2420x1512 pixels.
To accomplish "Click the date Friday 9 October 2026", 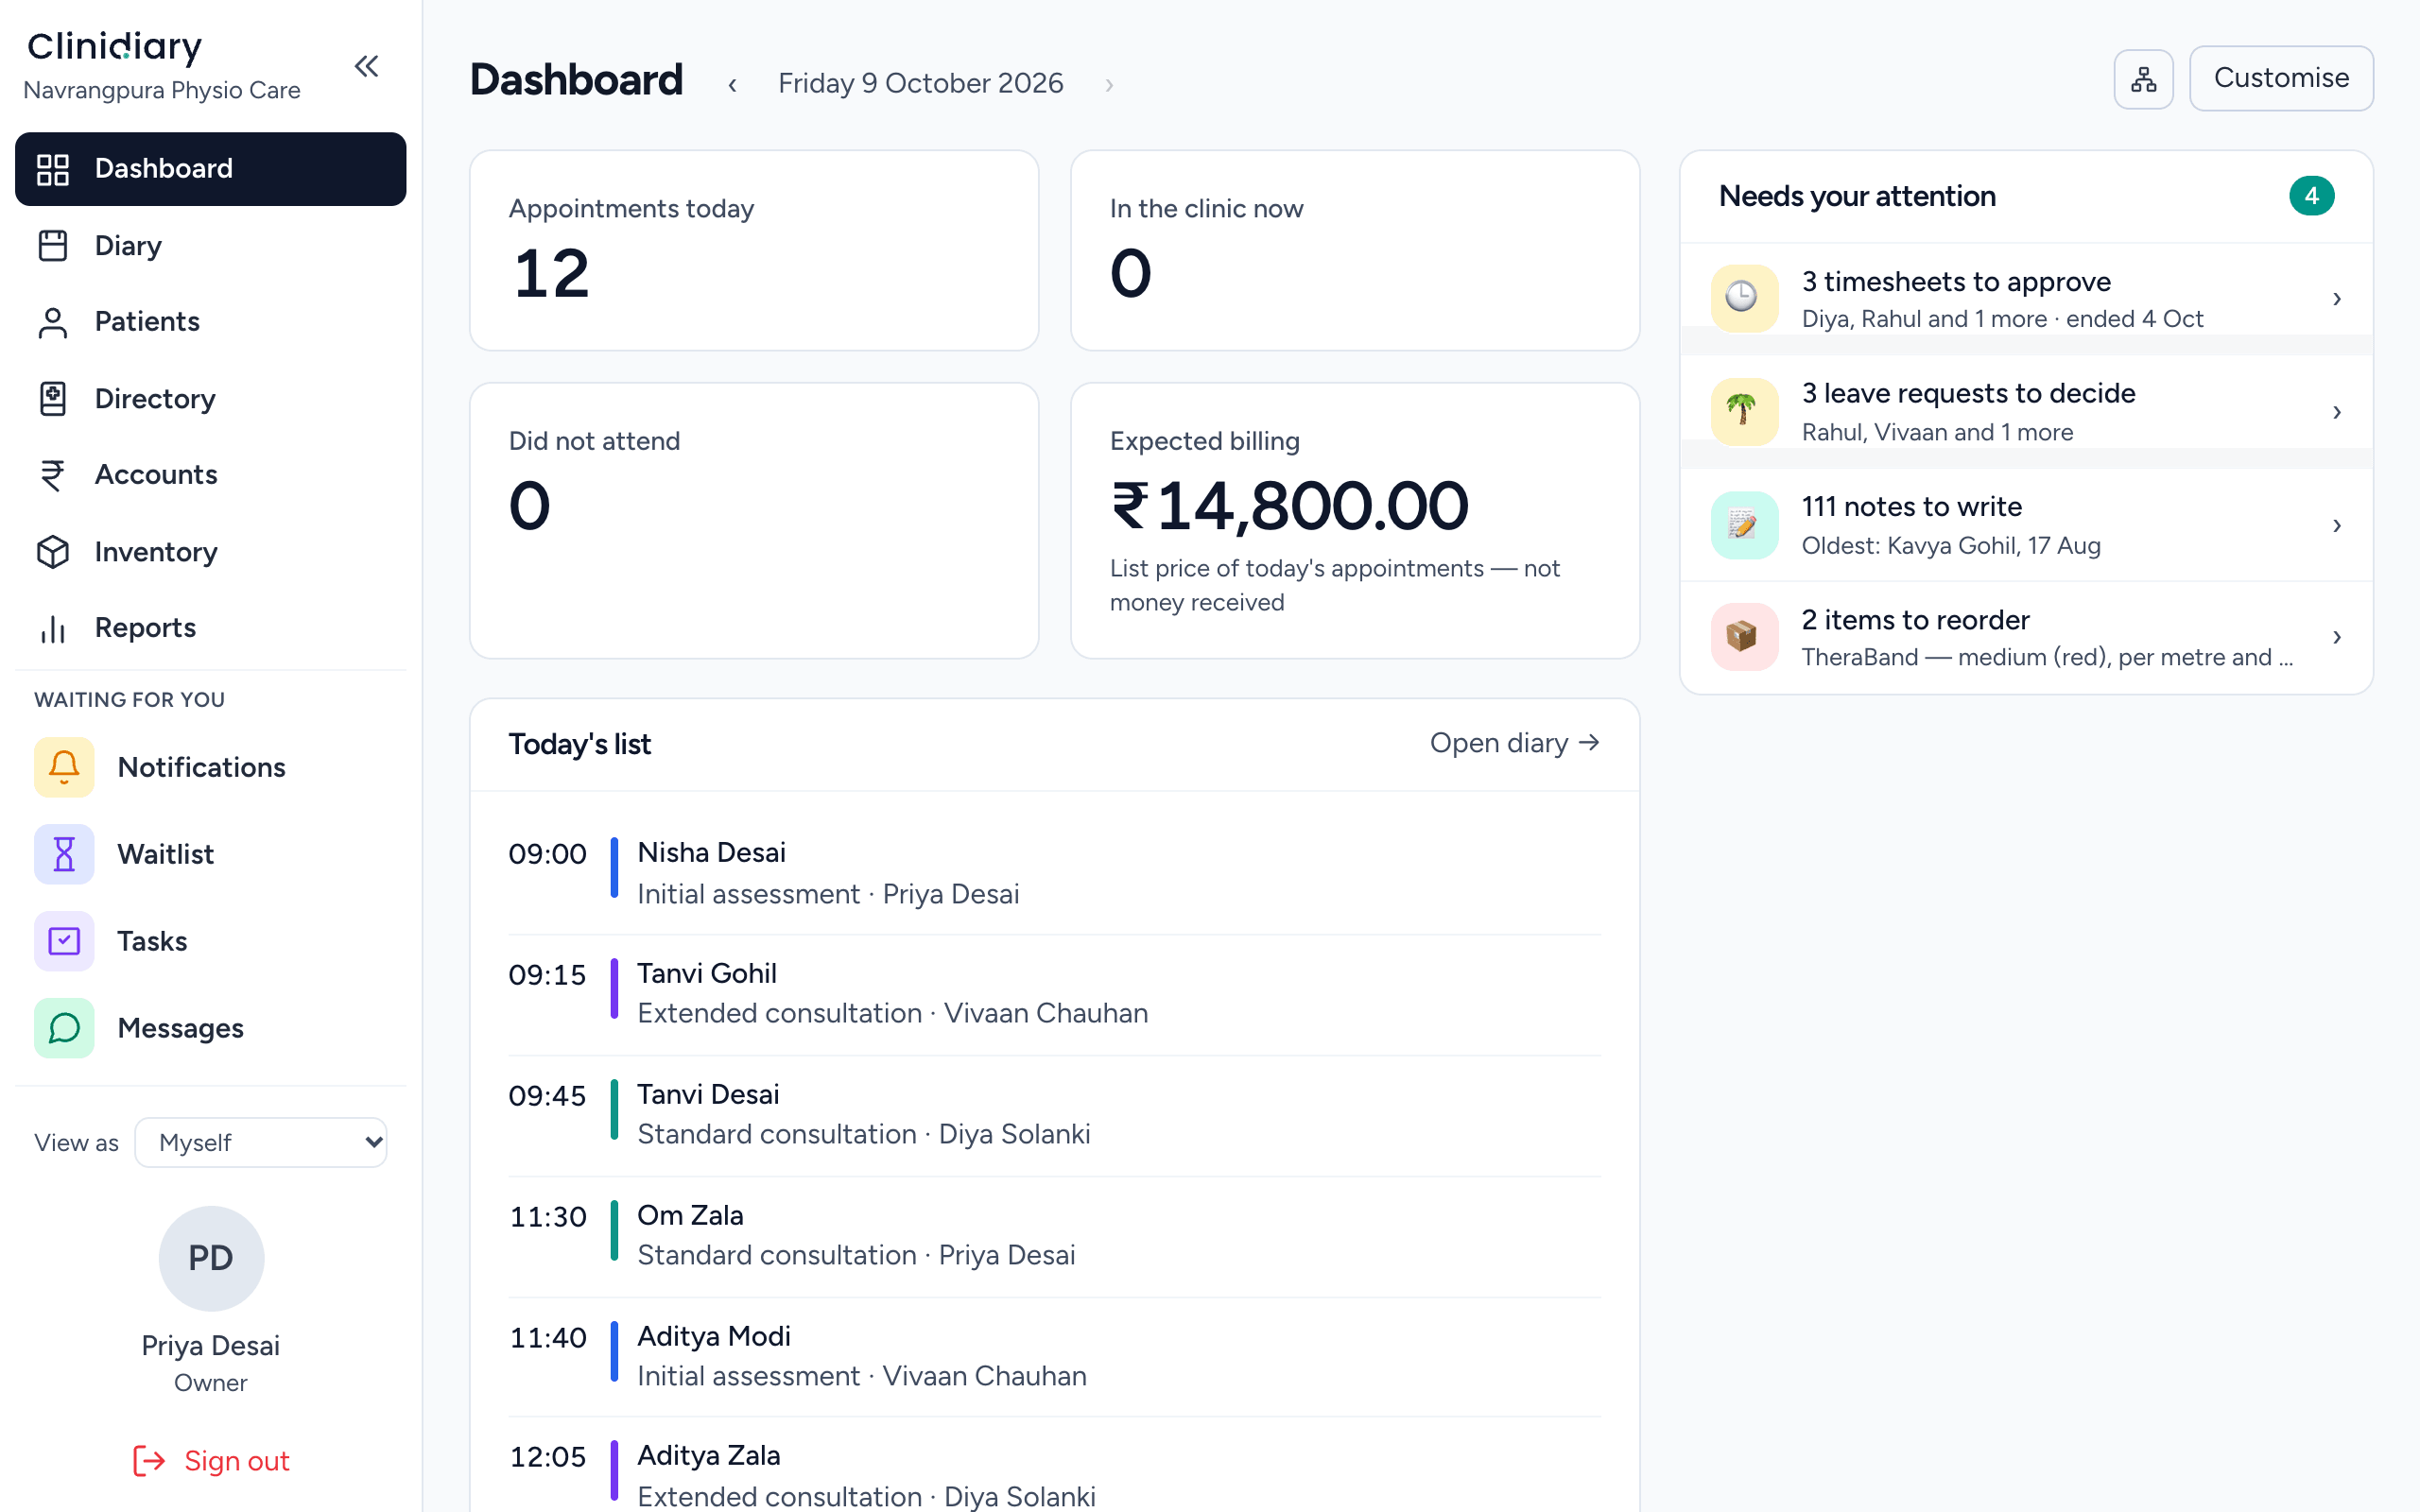I will tap(920, 83).
